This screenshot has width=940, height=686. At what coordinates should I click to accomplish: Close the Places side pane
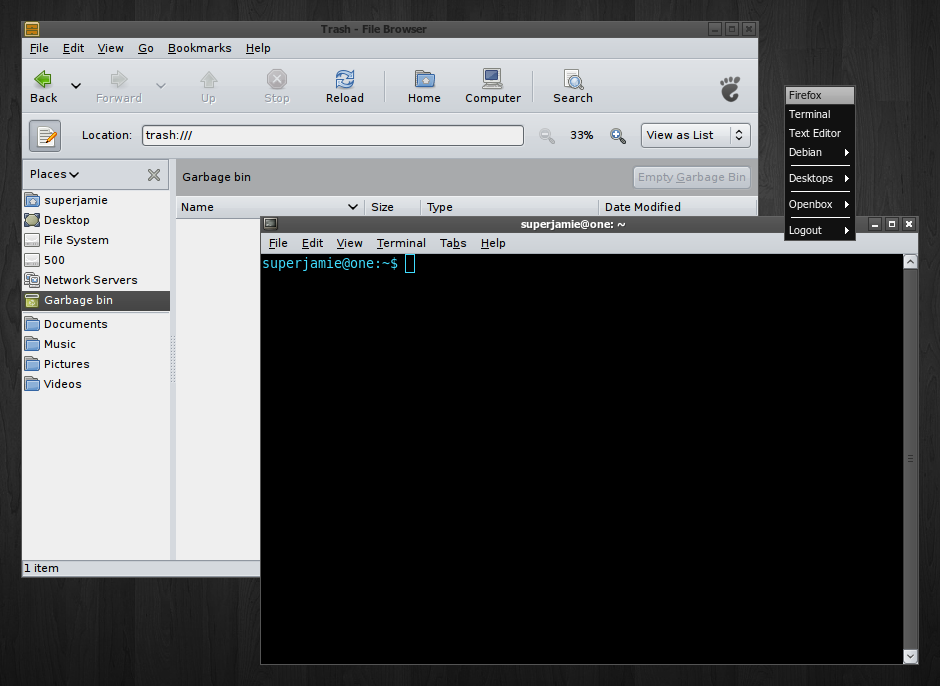(x=154, y=174)
